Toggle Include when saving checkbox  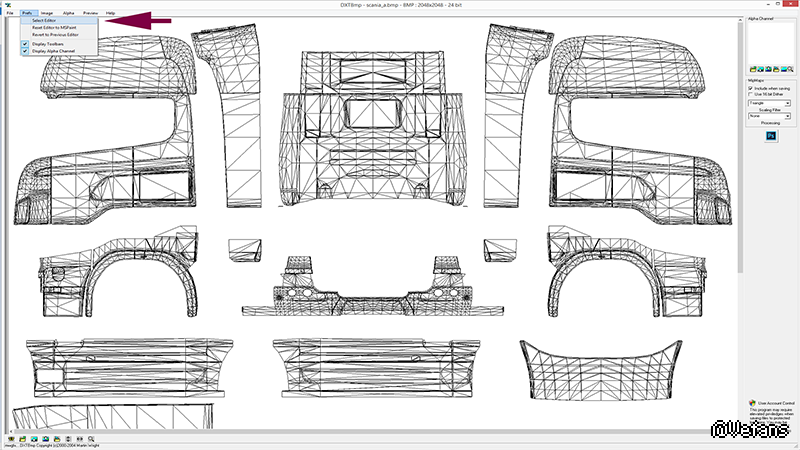751,88
